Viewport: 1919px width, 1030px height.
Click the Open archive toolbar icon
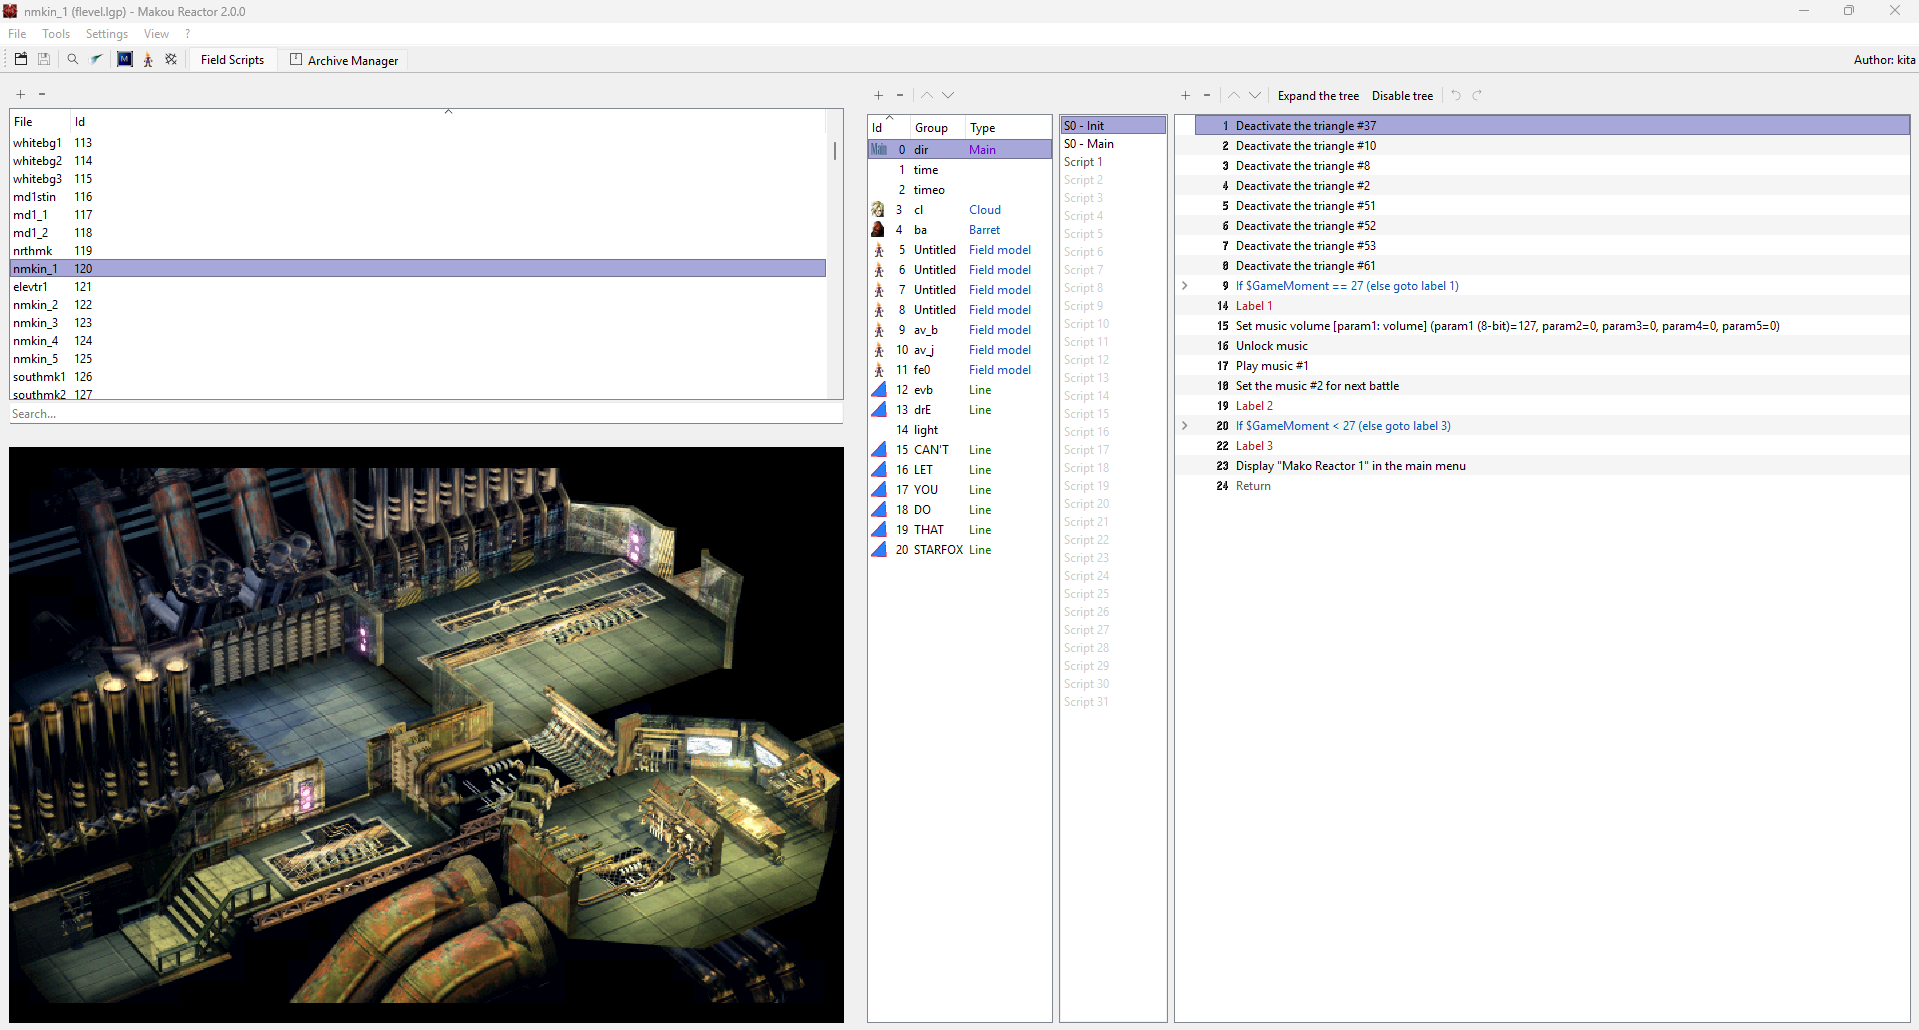[20, 59]
